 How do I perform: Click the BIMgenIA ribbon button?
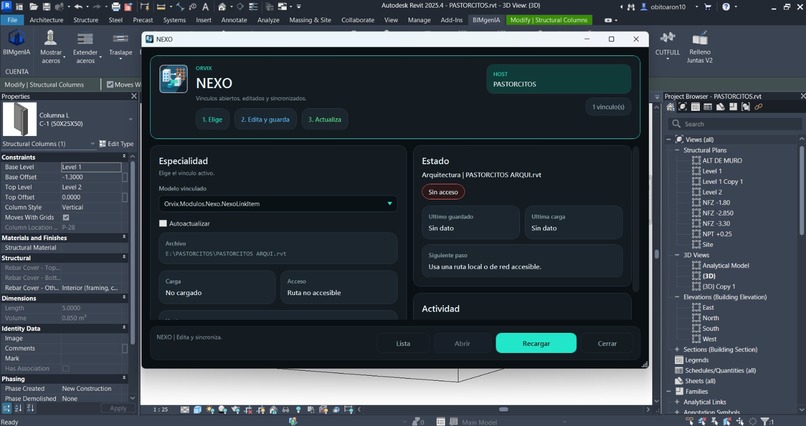click(16, 43)
